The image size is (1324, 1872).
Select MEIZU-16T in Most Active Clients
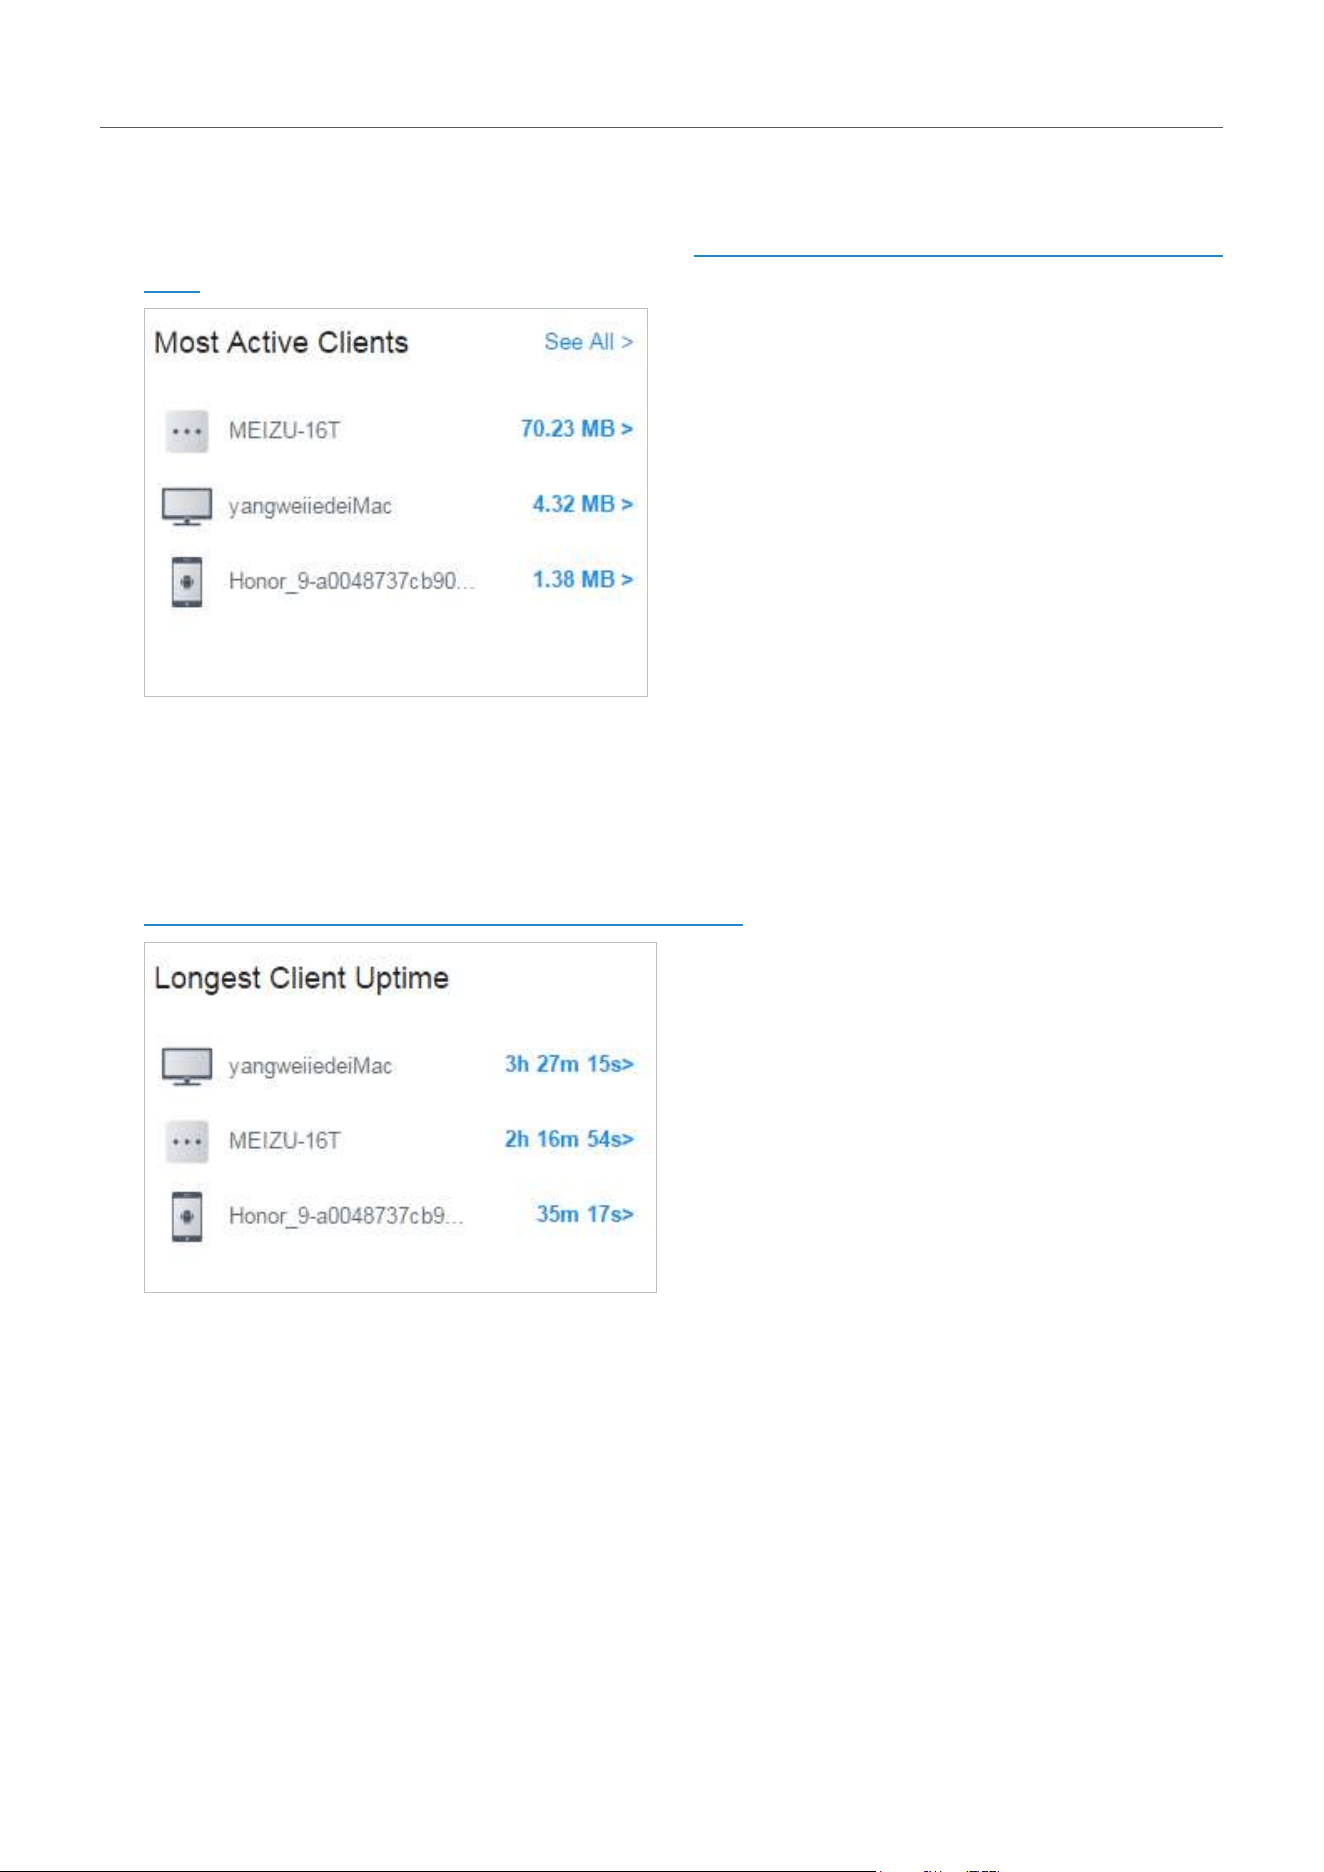284,431
